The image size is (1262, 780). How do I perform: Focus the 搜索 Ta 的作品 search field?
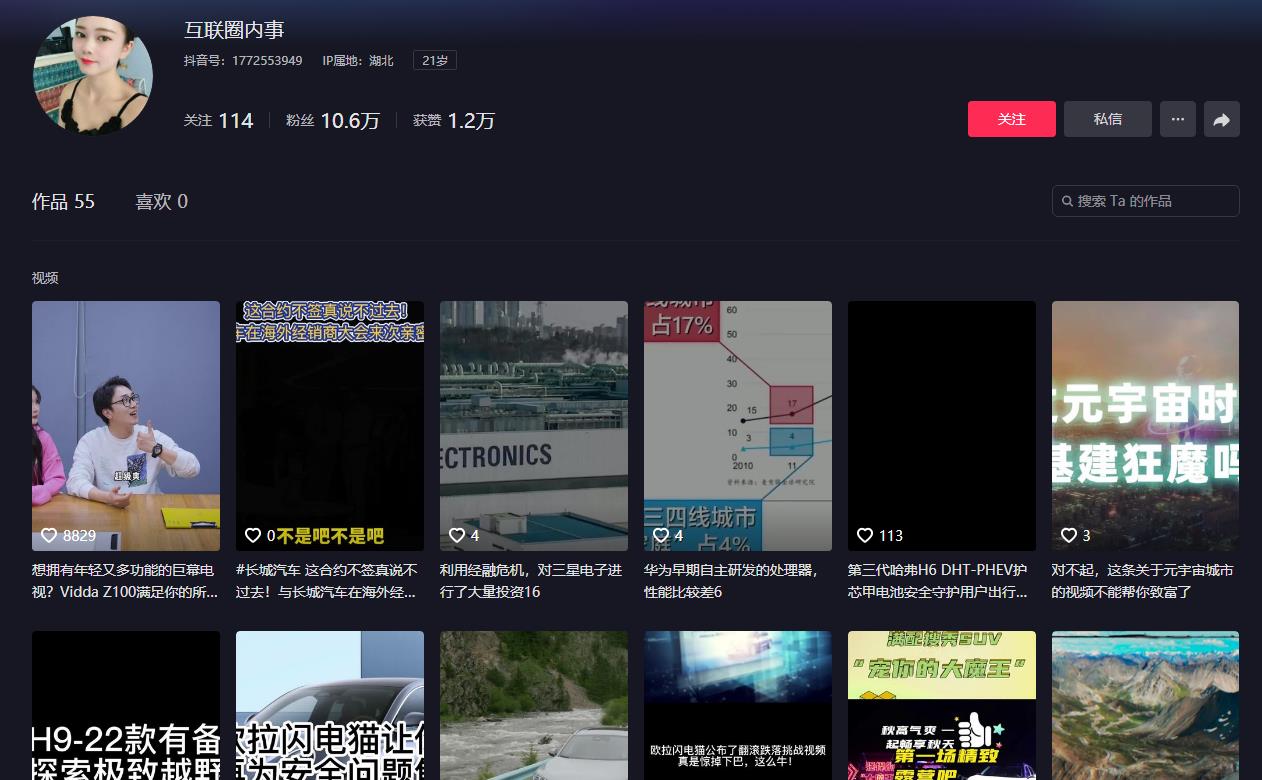pyautogui.click(x=1146, y=201)
